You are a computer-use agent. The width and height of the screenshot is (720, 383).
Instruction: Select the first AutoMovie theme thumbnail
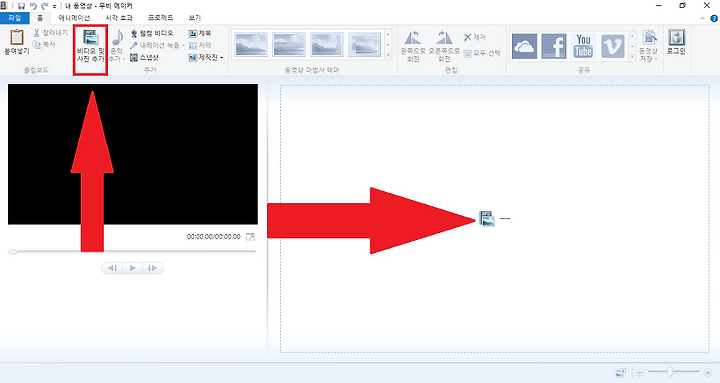pyautogui.click(x=251, y=45)
